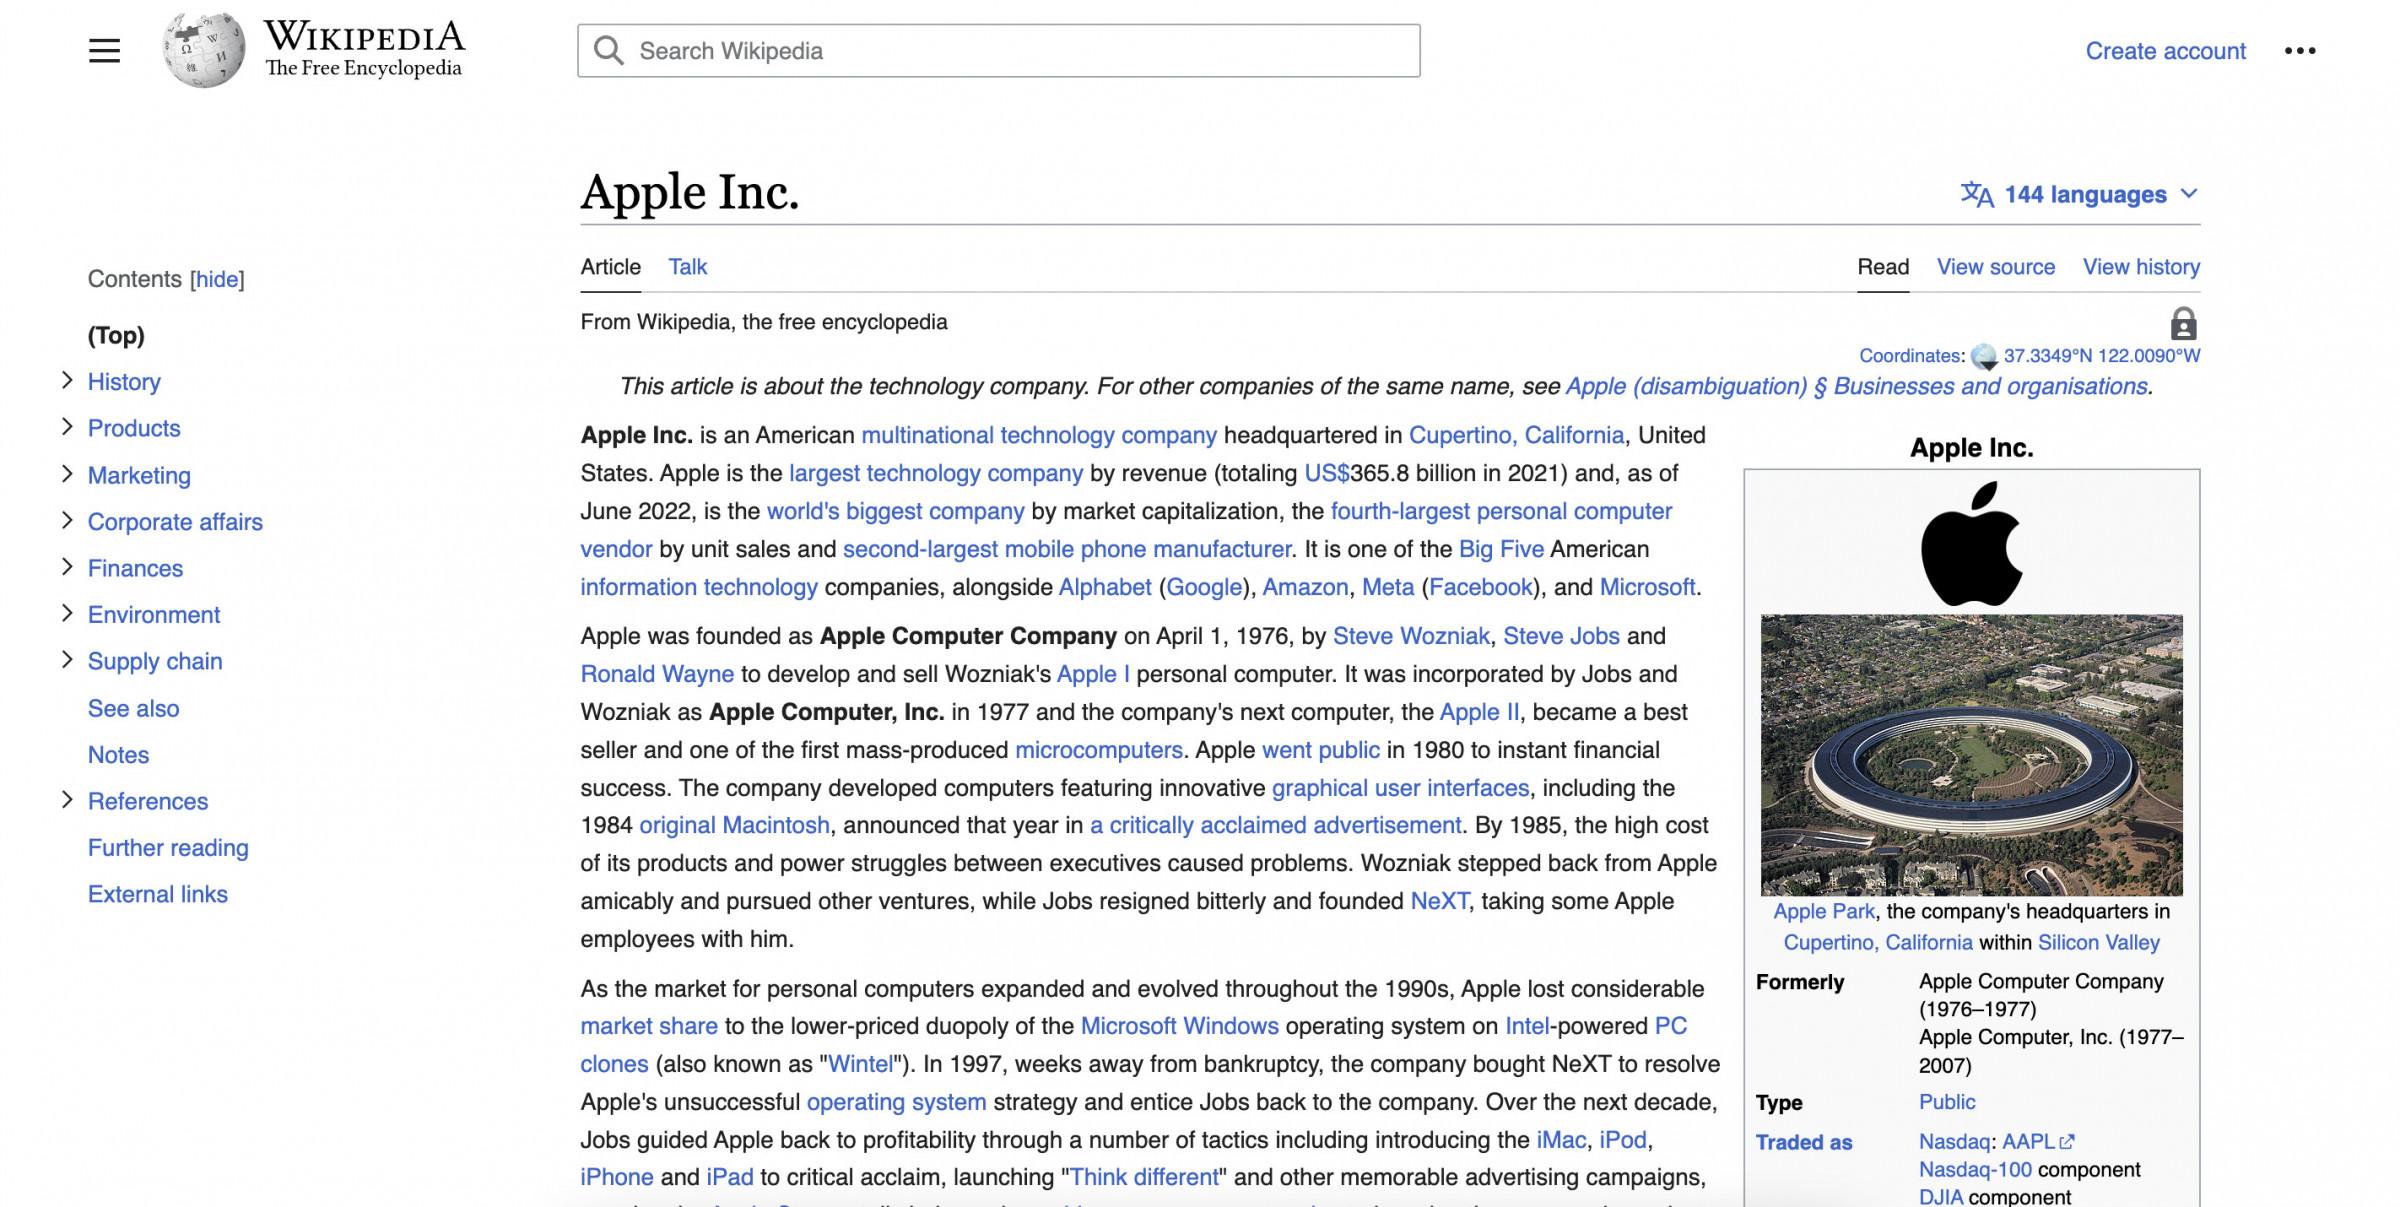2400x1207 pixels.
Task: Open the Apple Park aerial photo
Action: coord(1971,755)
